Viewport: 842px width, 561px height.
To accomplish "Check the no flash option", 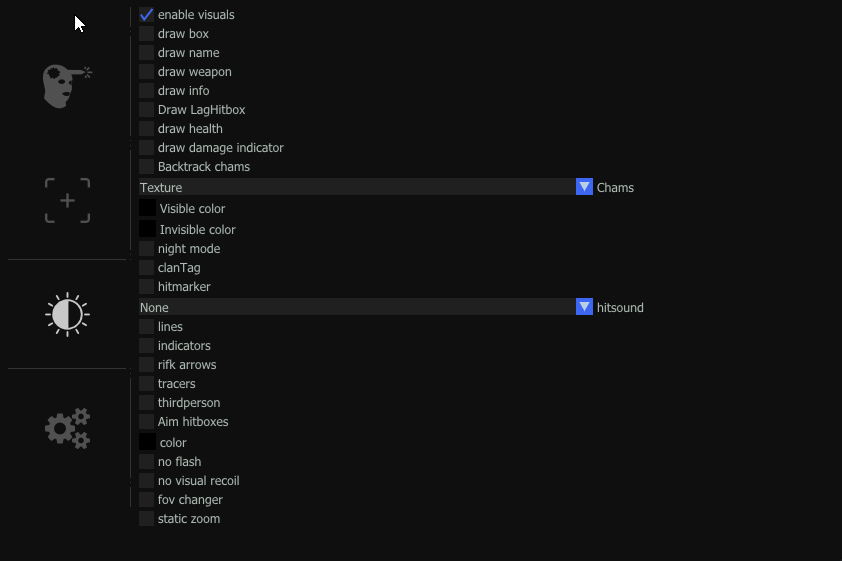I will pos(147,462).
